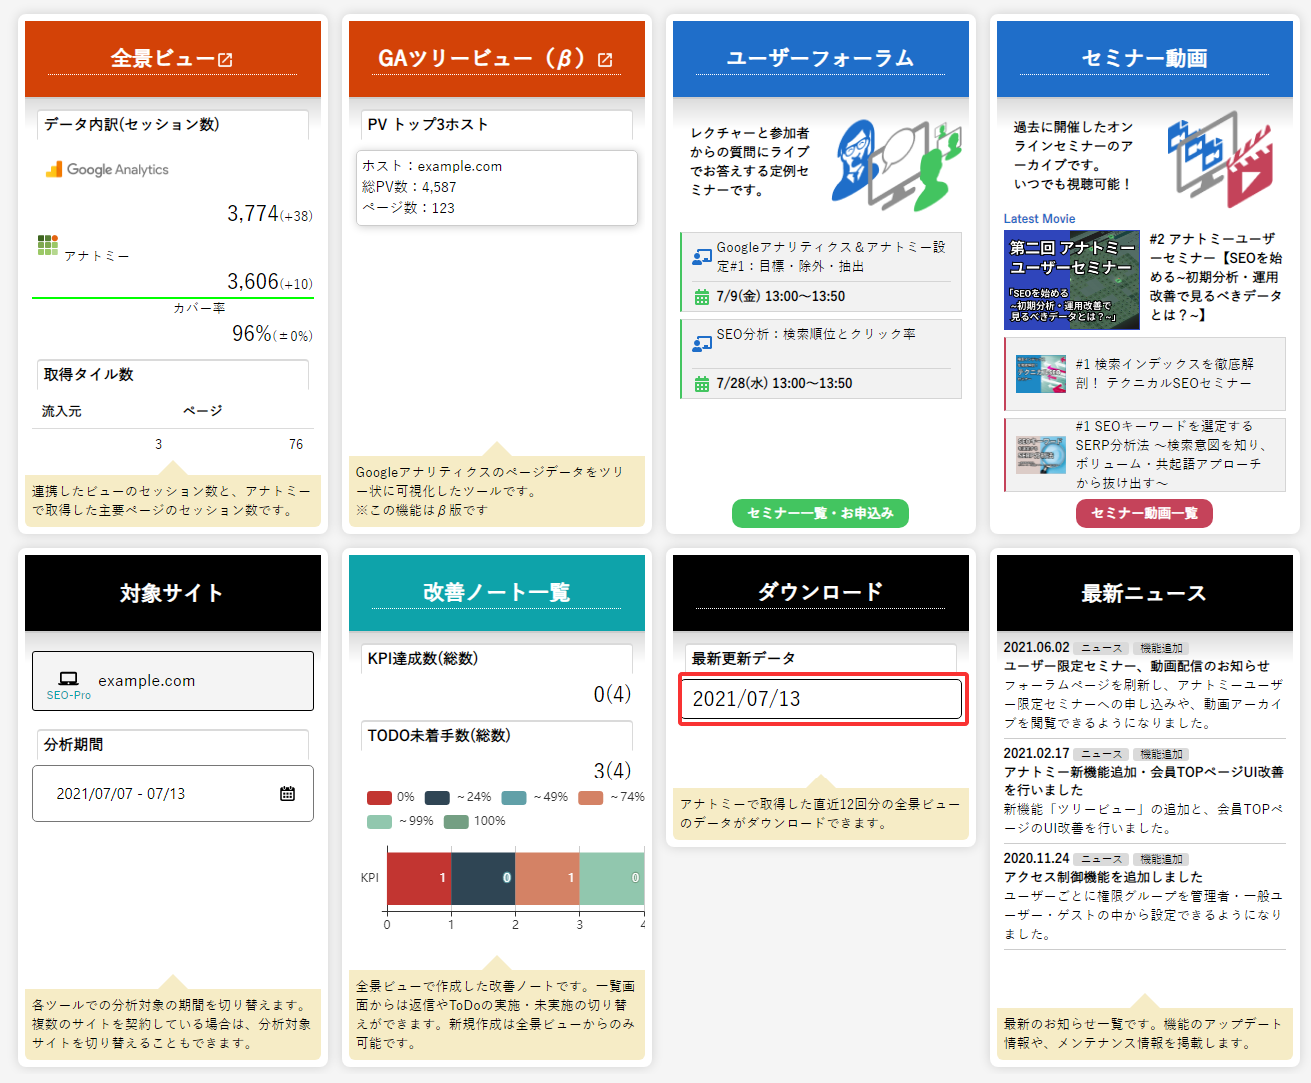The image size is (1311, 1083).
Task: Click 7/28(水) 13:00～13:50 time text
Action: [784, 384]
